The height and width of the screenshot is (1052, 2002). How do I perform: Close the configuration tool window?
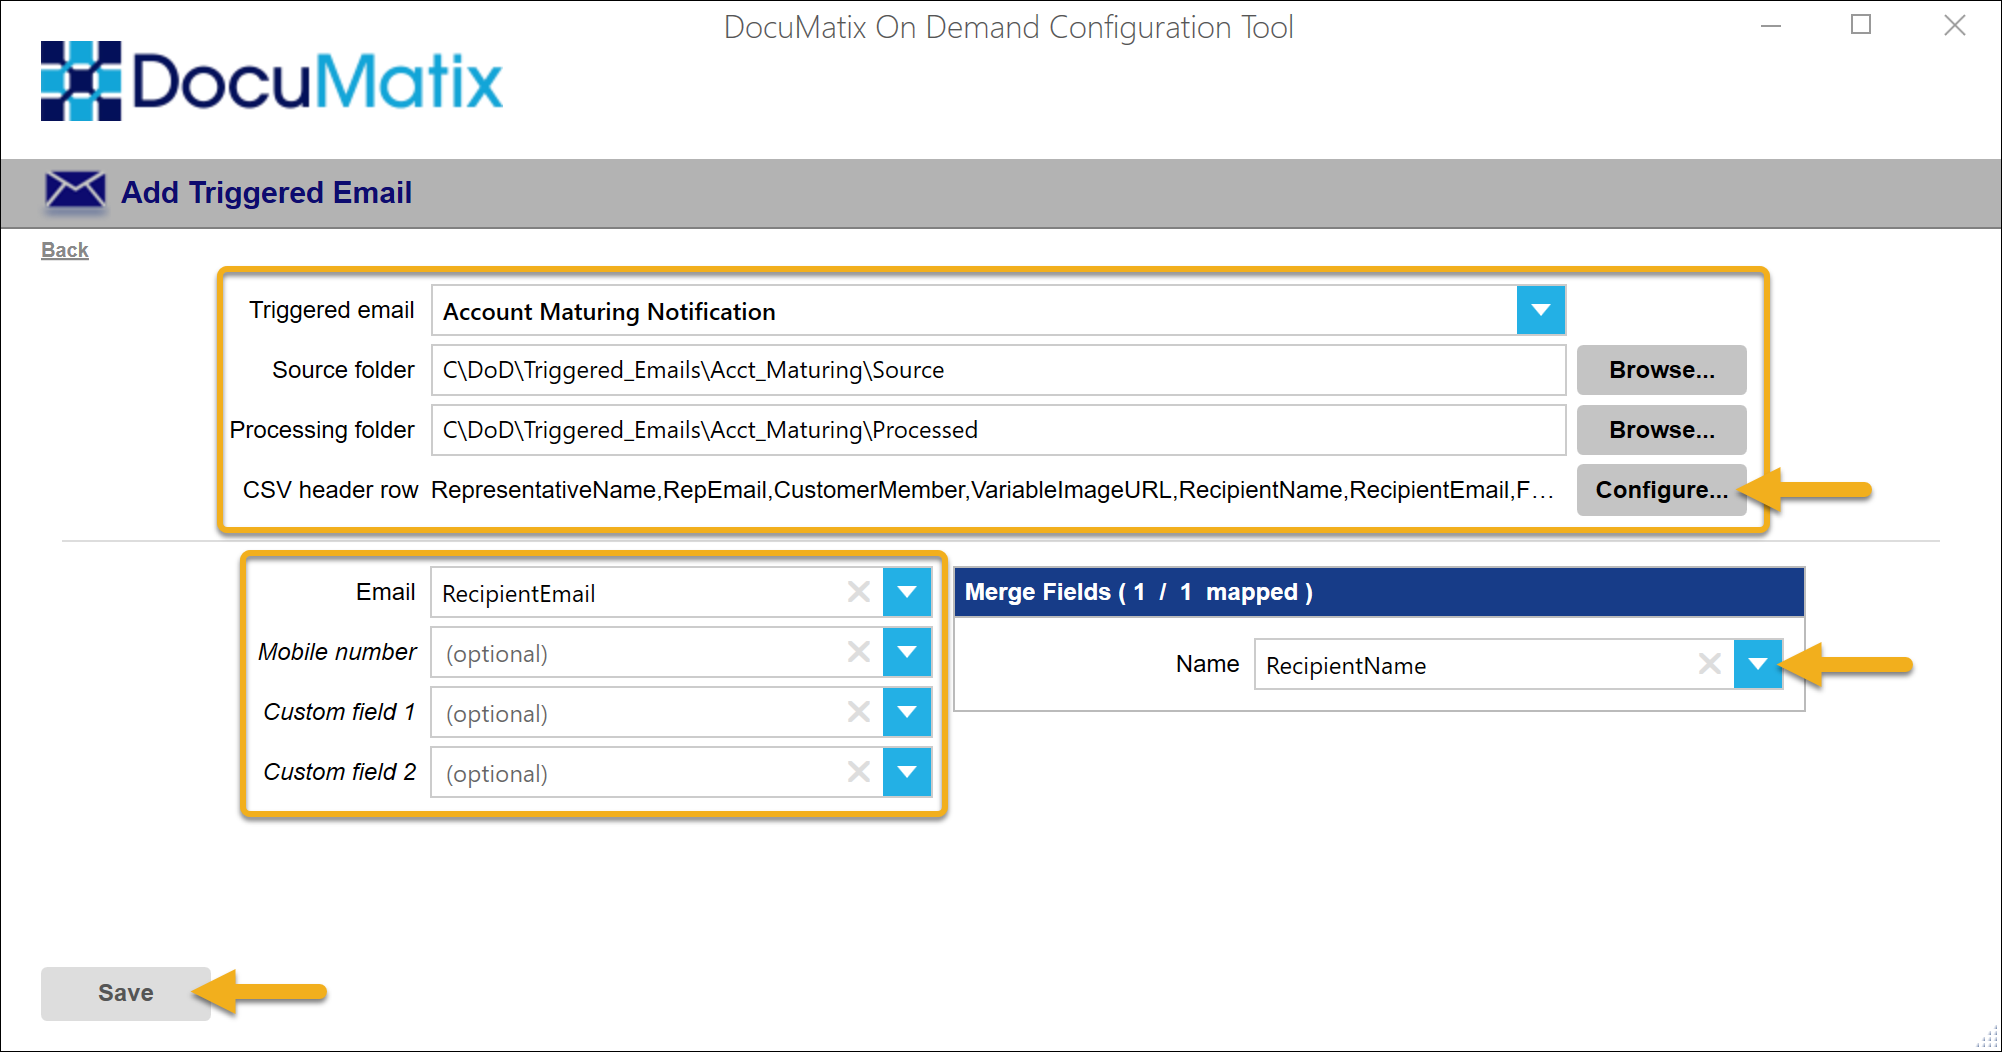(x=1954, y=25)
